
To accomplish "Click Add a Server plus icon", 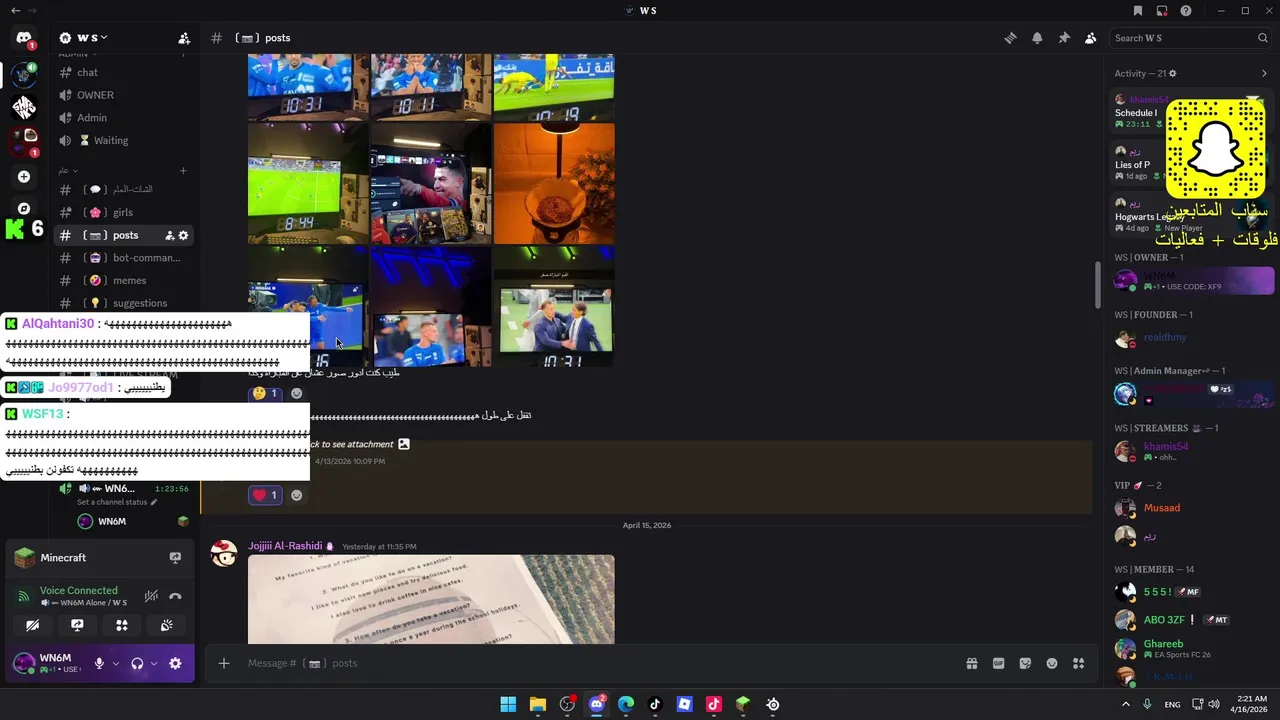I will point(24,177).
